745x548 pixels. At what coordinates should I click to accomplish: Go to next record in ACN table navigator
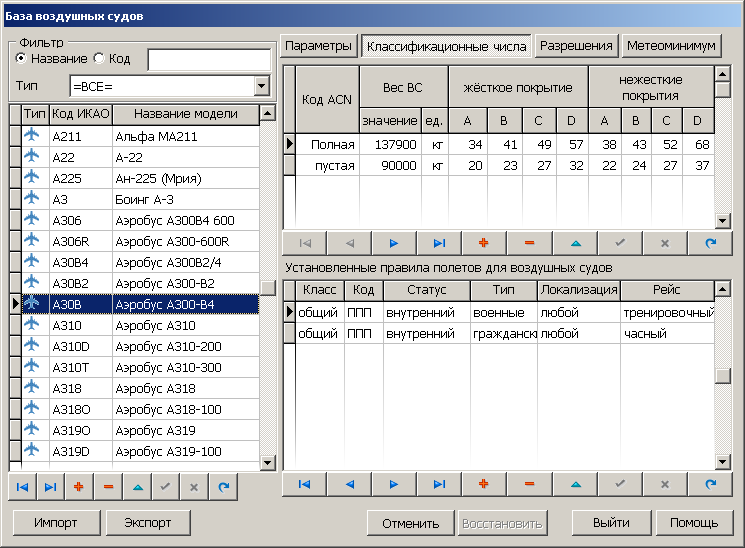[x=393, y=243]
